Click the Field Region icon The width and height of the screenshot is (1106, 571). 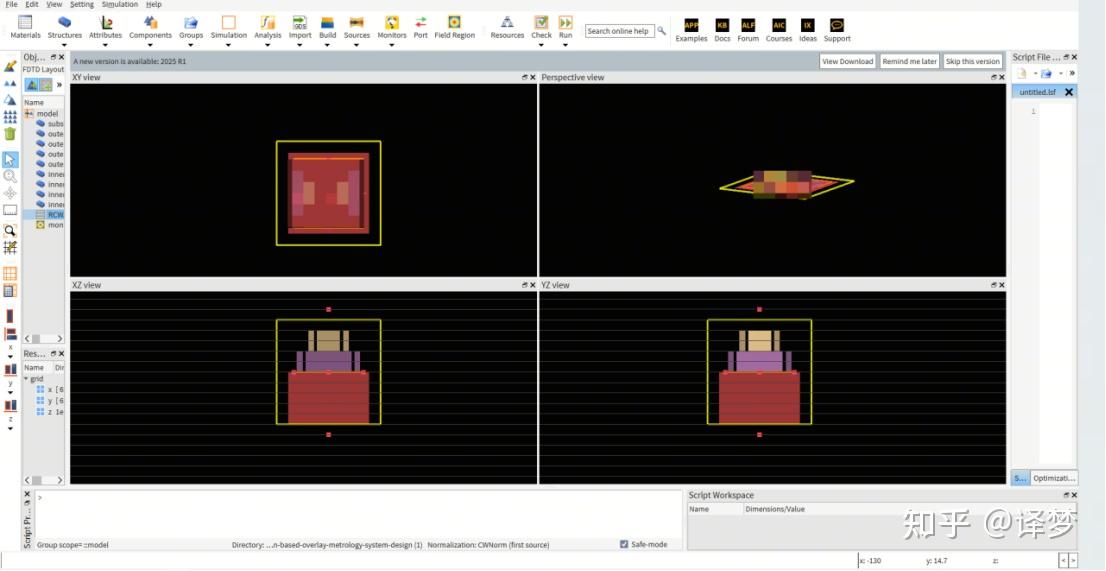coord(454,23)
